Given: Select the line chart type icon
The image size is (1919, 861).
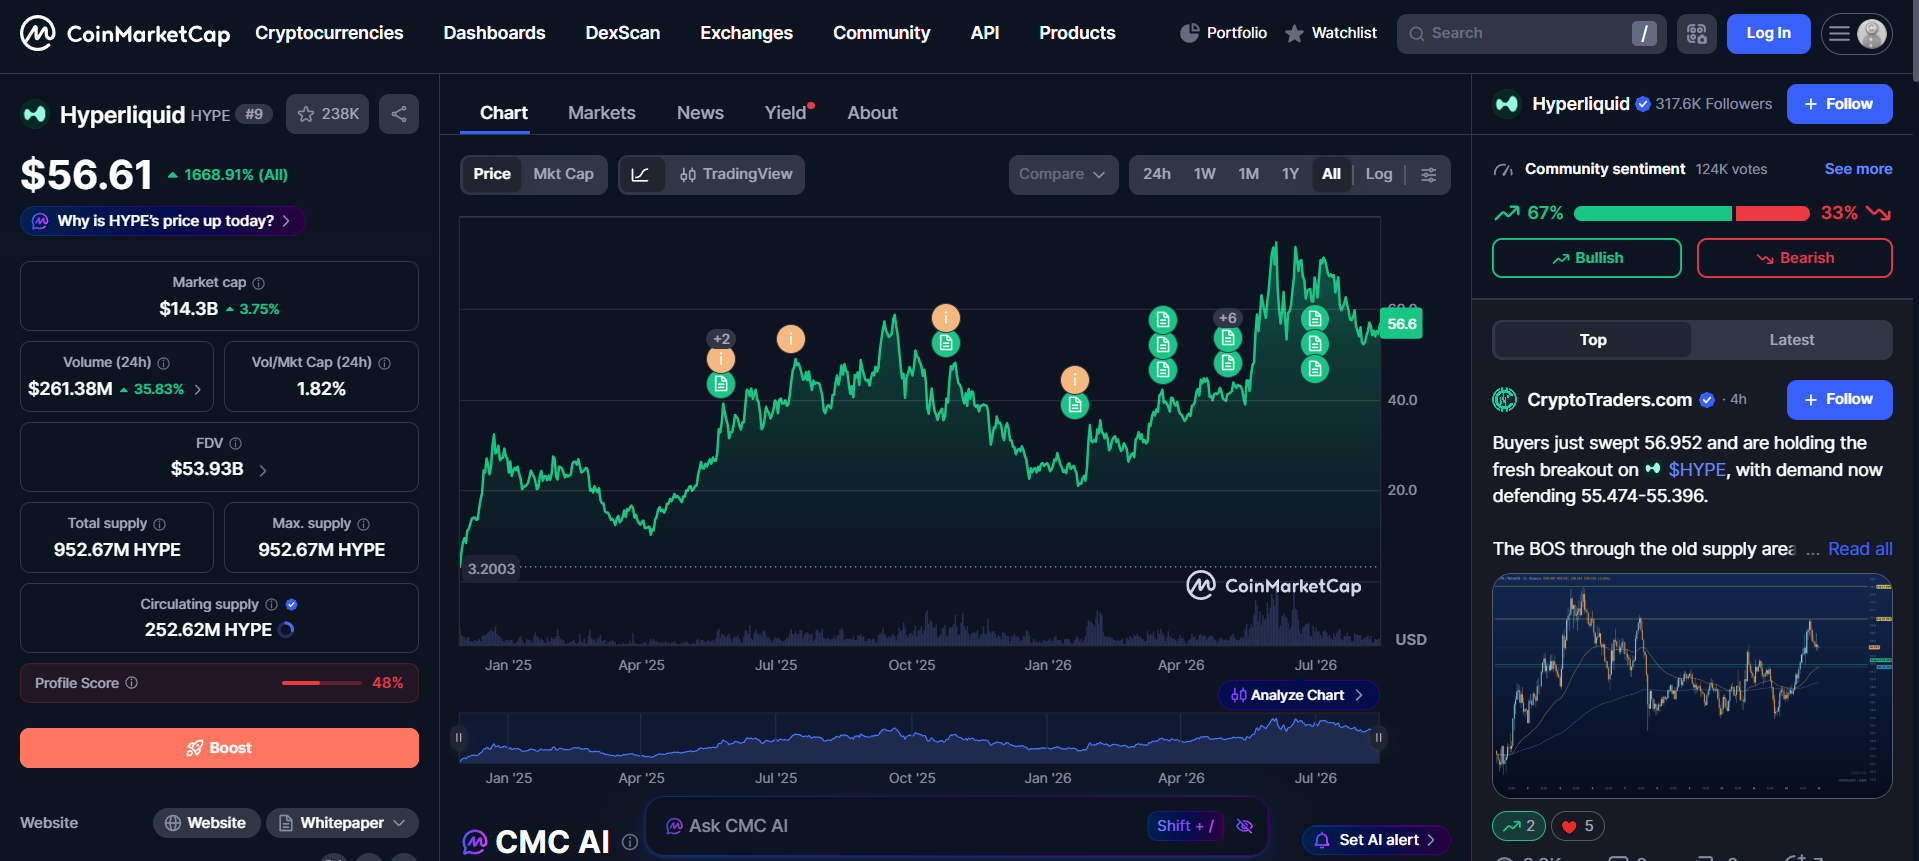Looking at the screenshot, I should [641, 175].
